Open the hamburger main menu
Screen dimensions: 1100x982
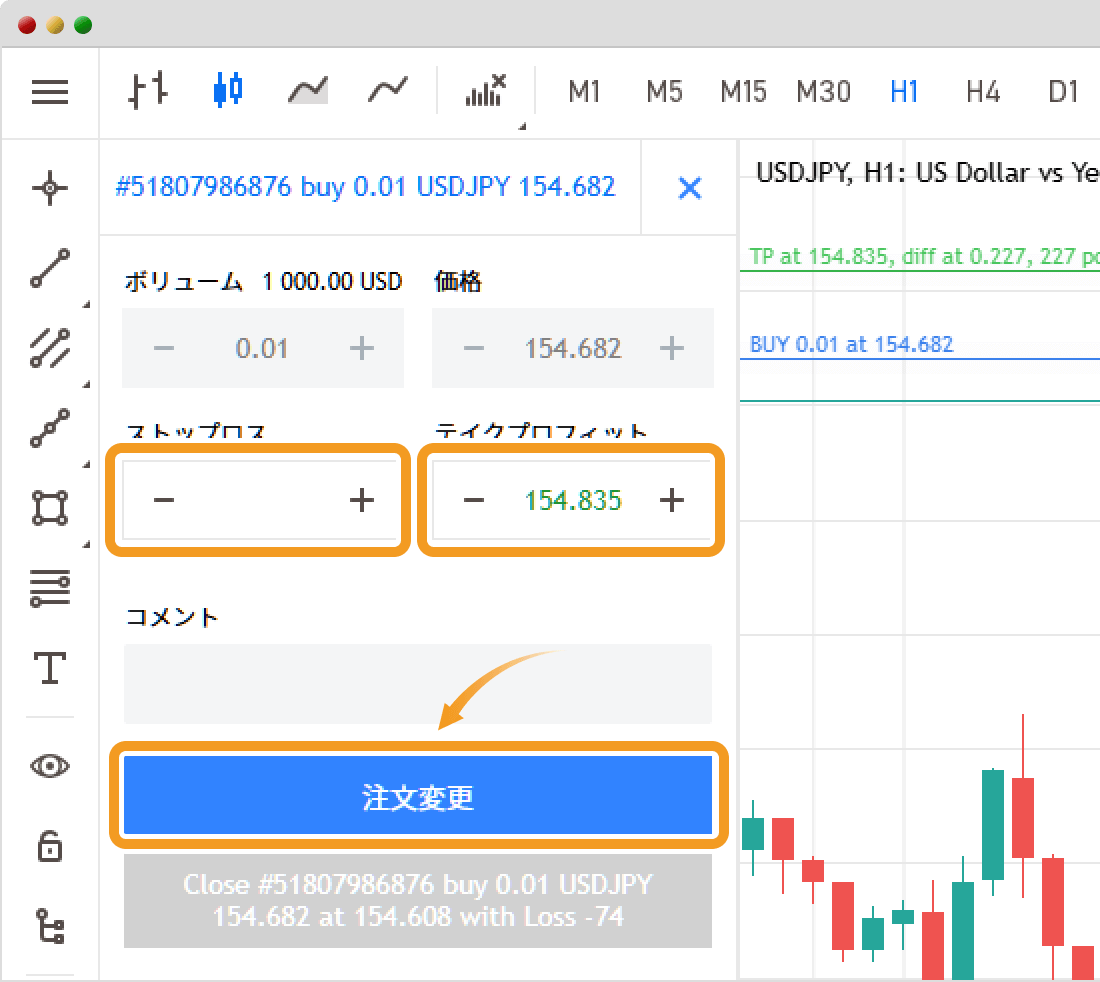pos(50,92)
